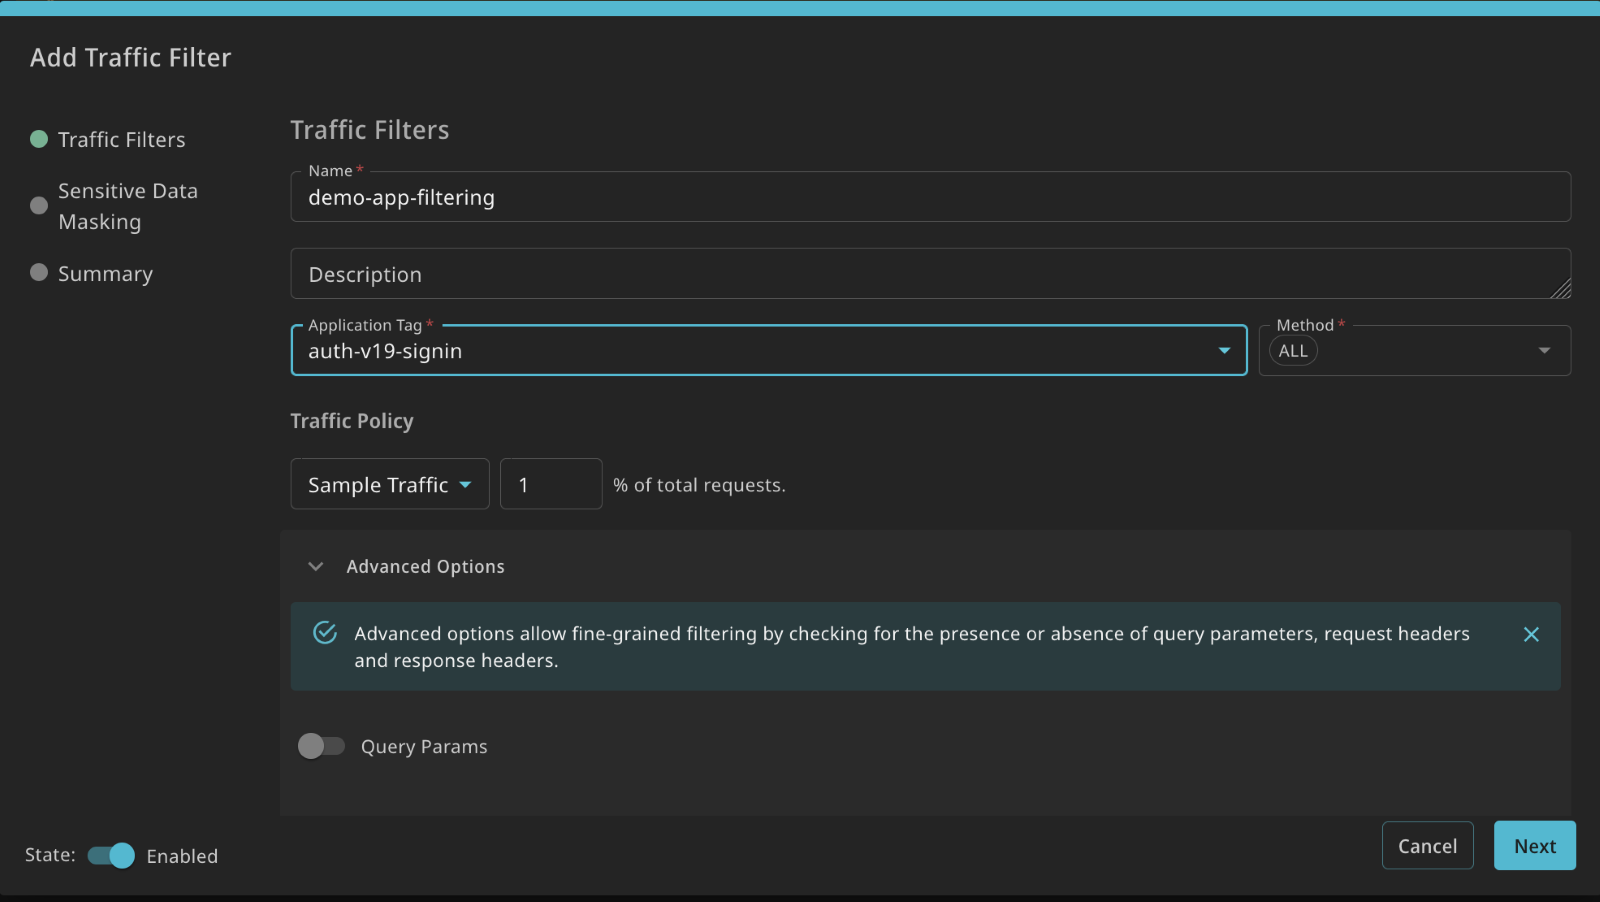Click the Traffic Policy heading
The image size is (1600, 902).
(x=352, y=421)
